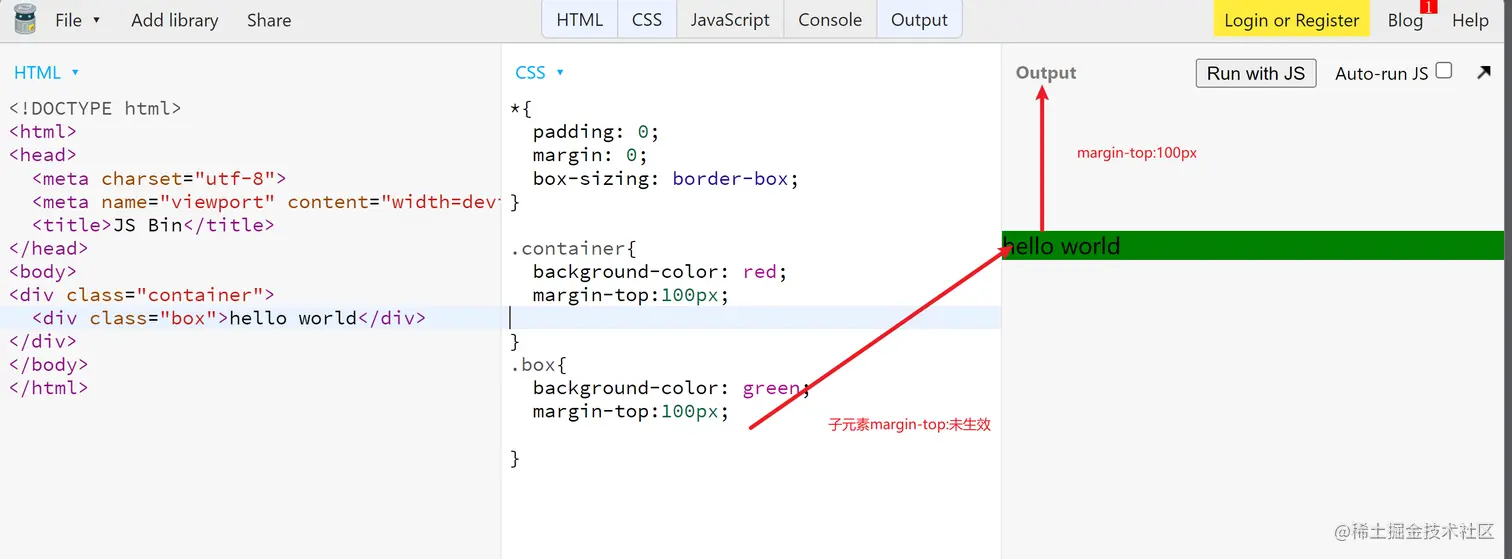Click the '.container{' selector line
Image resolution: width=1512 pixels, height=559 pixels.
point(573,248)
